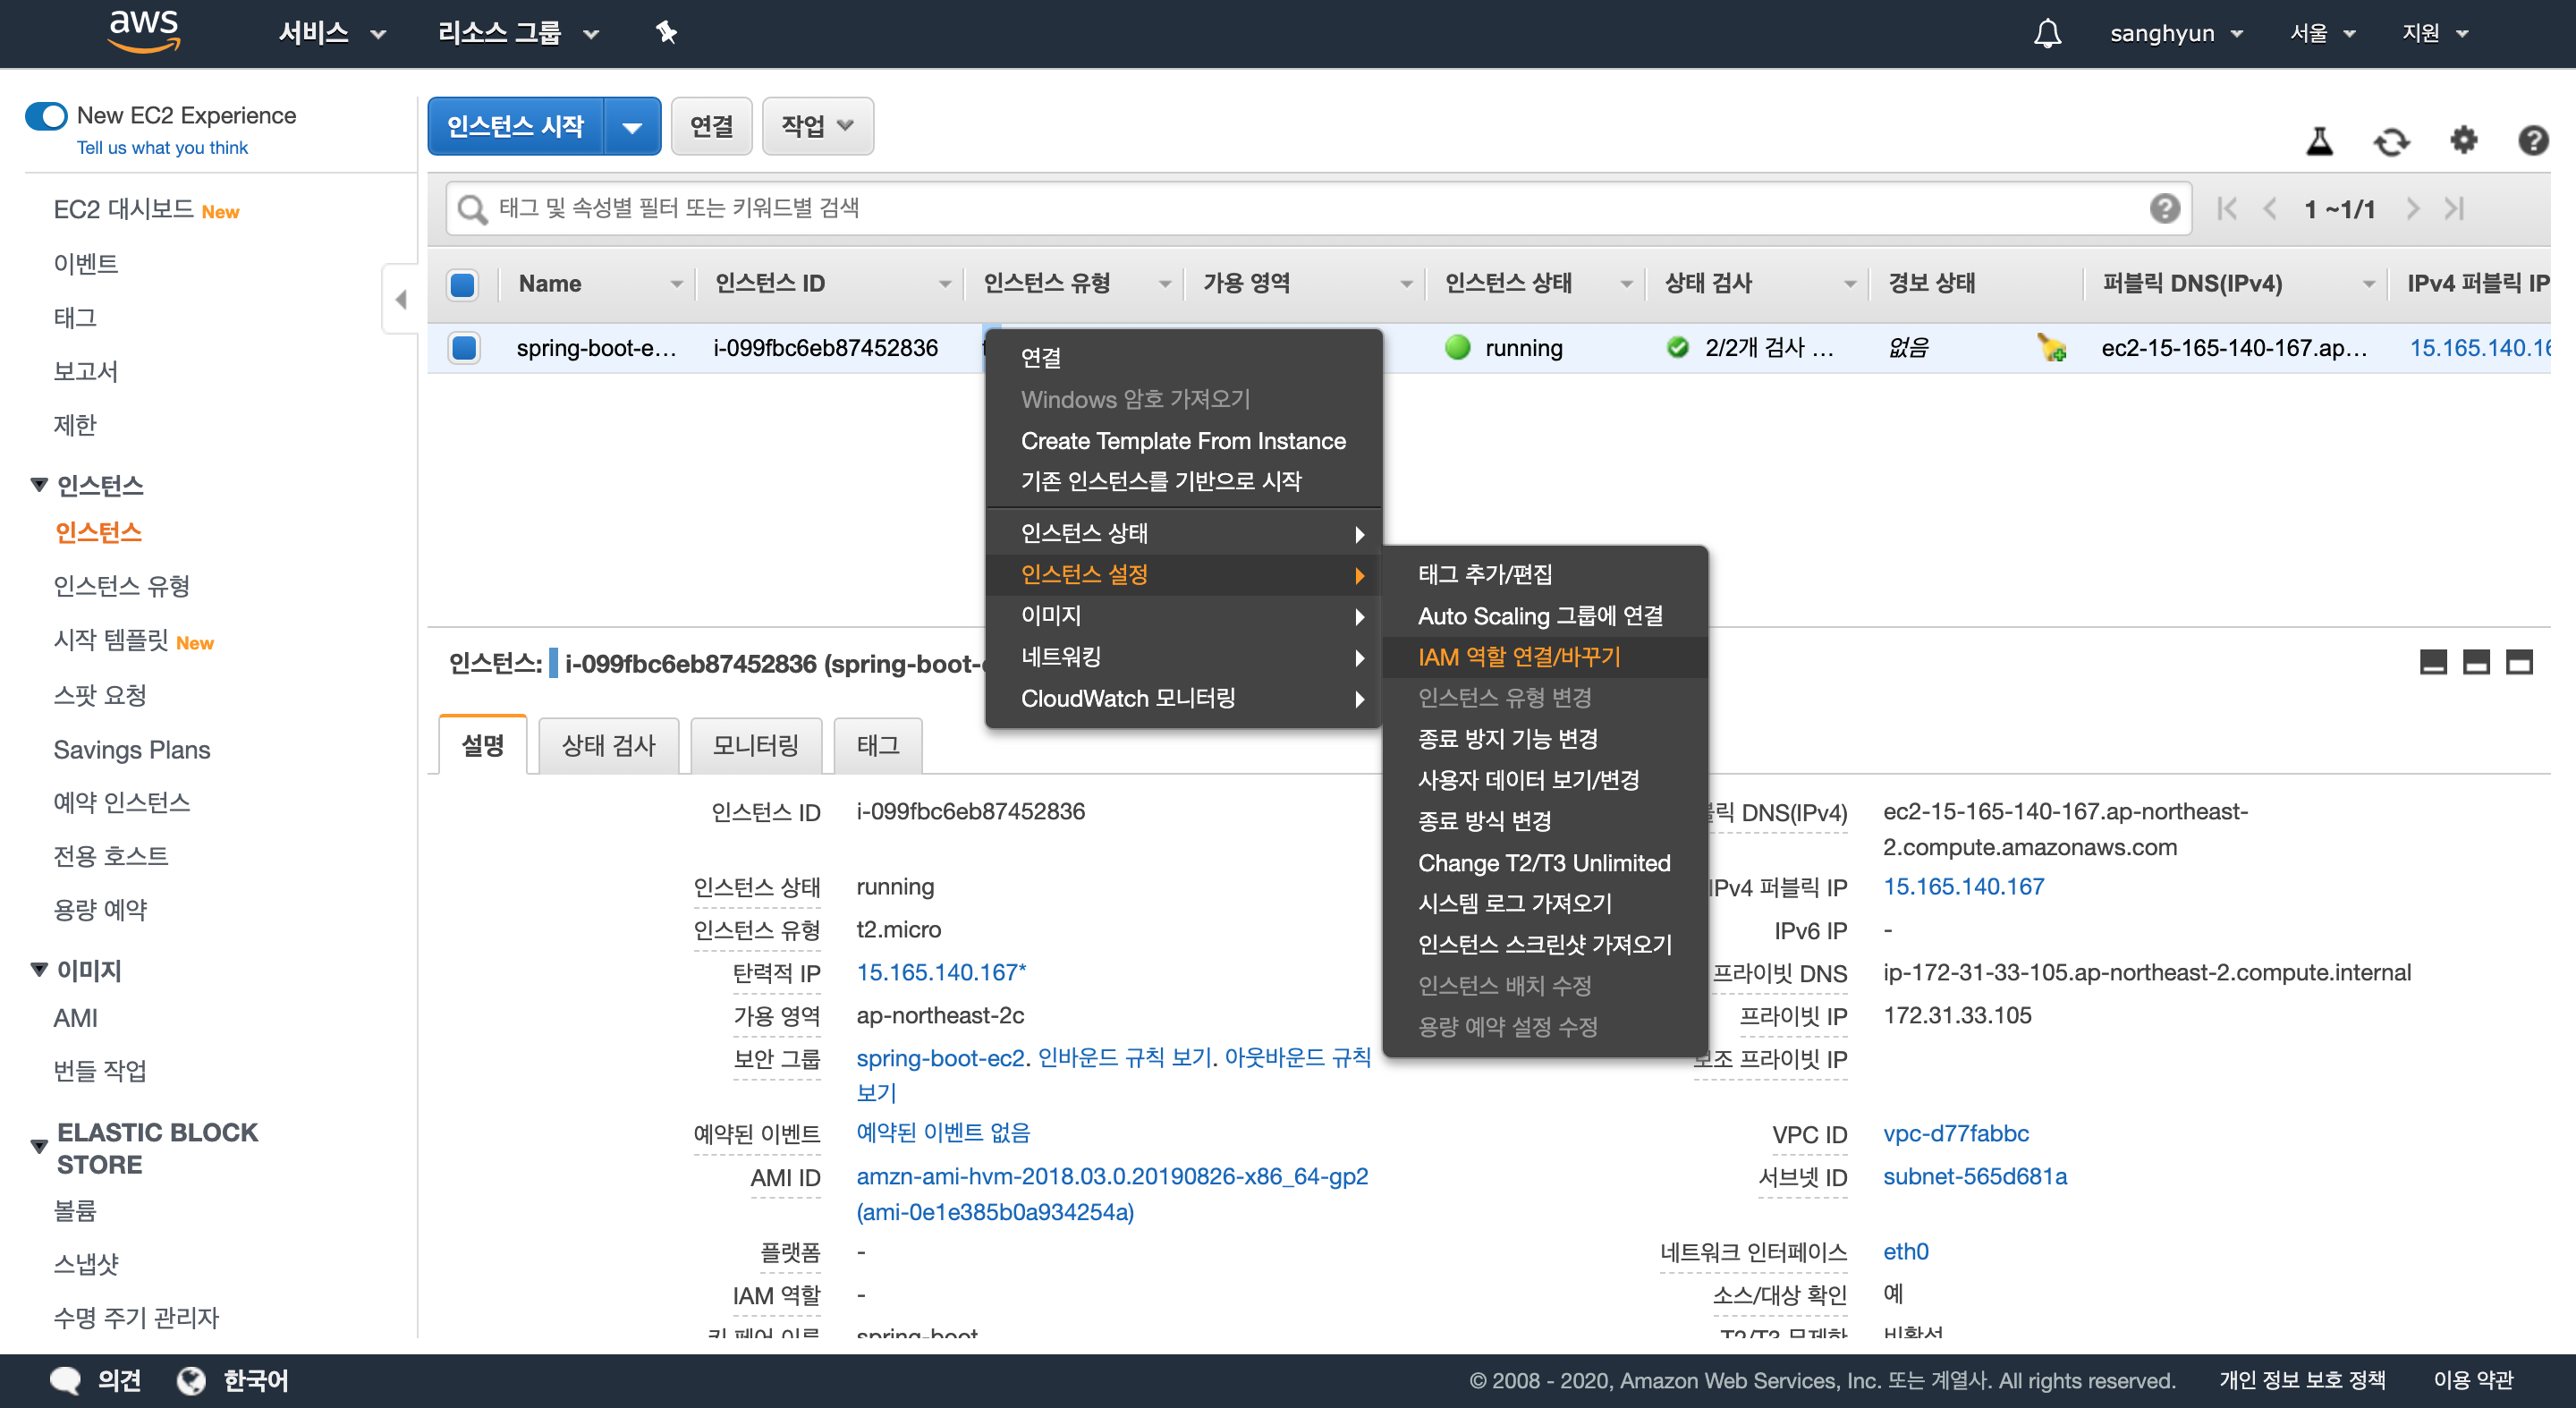The width and height of the screenshot is (2576, 1408).
Task: Switch to the 모니터링 tab
Action: point(755,745)
